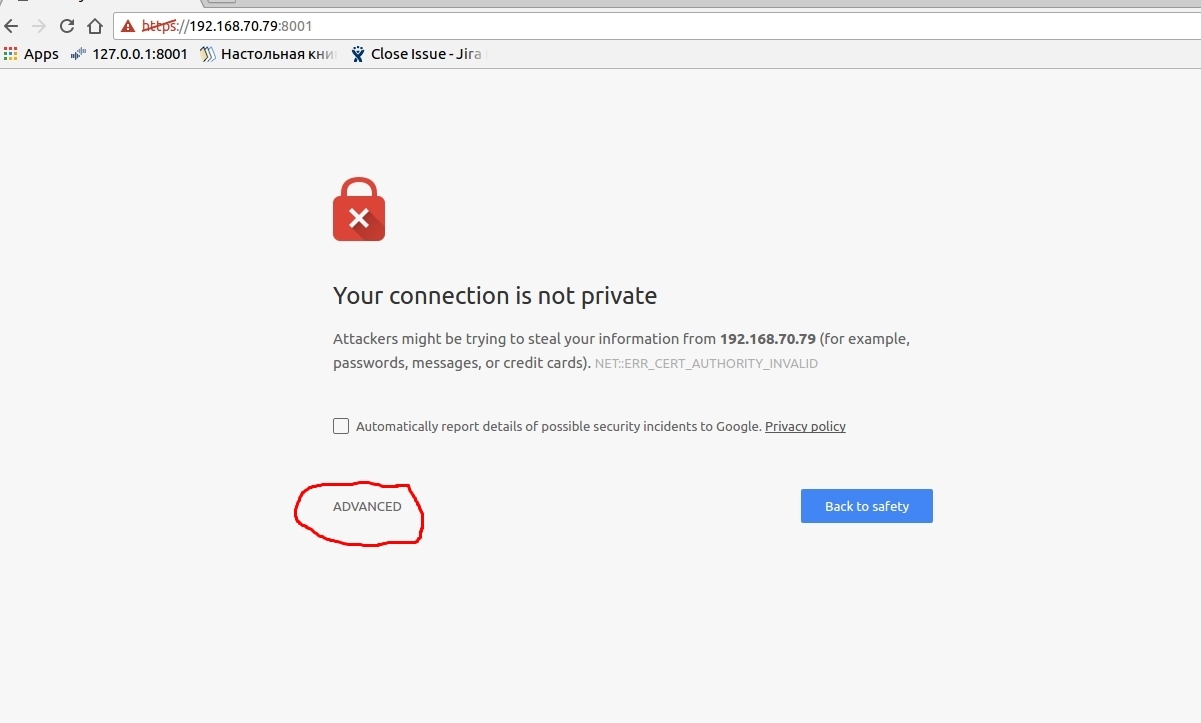Click the bold 192.168.70.79 address in warning
The image size is (1201, 723).
point(767,339)
